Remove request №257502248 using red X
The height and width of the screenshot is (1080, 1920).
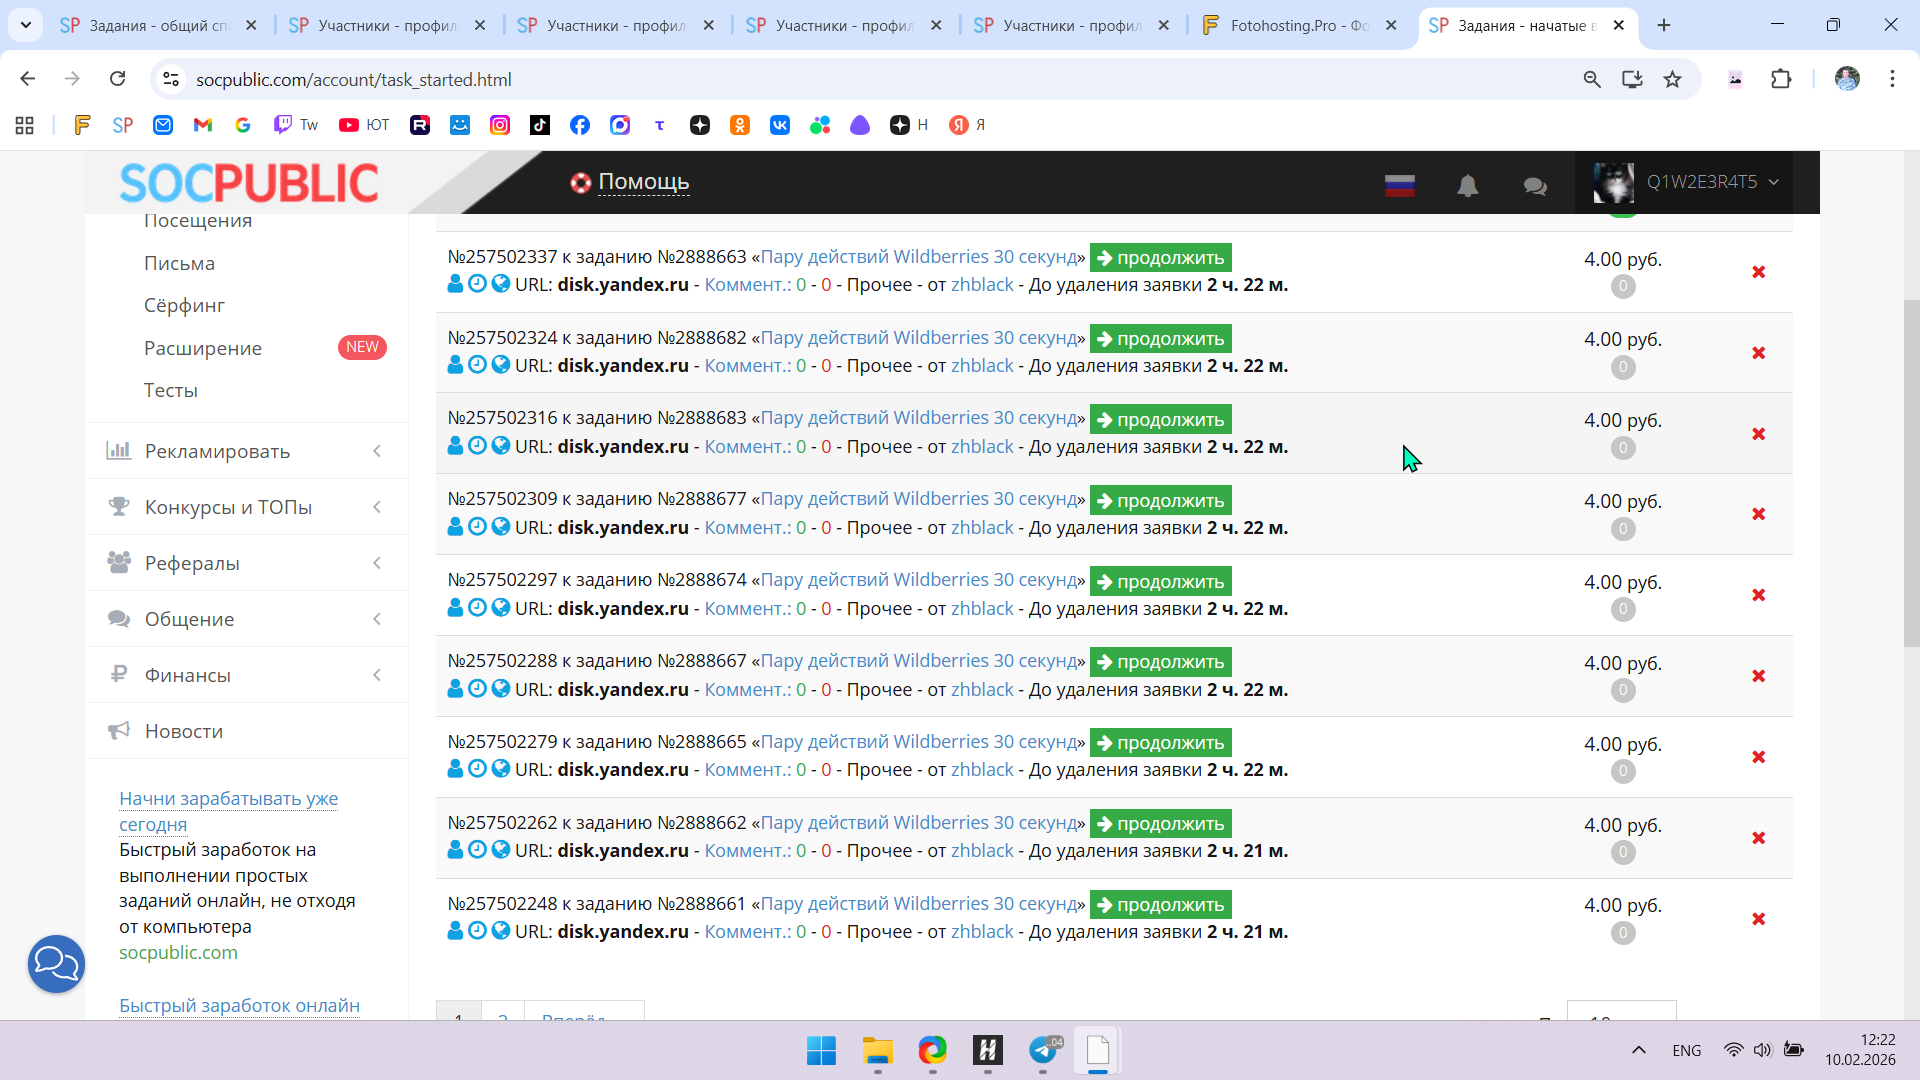coord(1758,919)
